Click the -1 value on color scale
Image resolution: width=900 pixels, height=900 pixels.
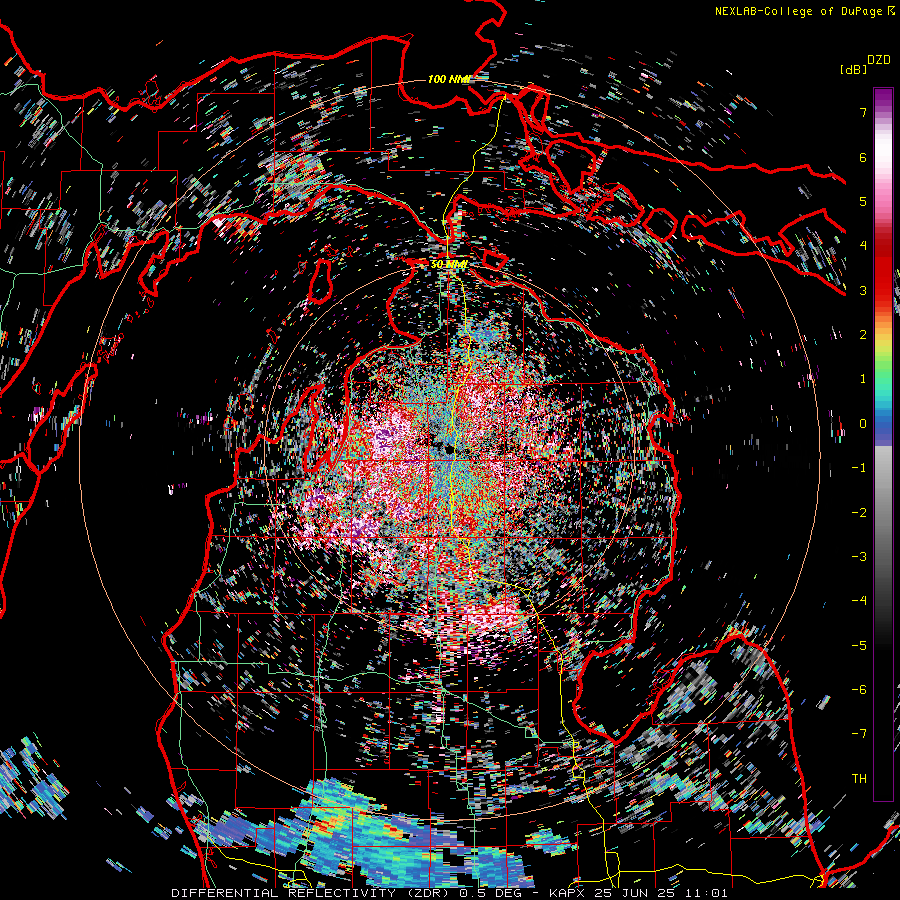[x=859, y=468]
